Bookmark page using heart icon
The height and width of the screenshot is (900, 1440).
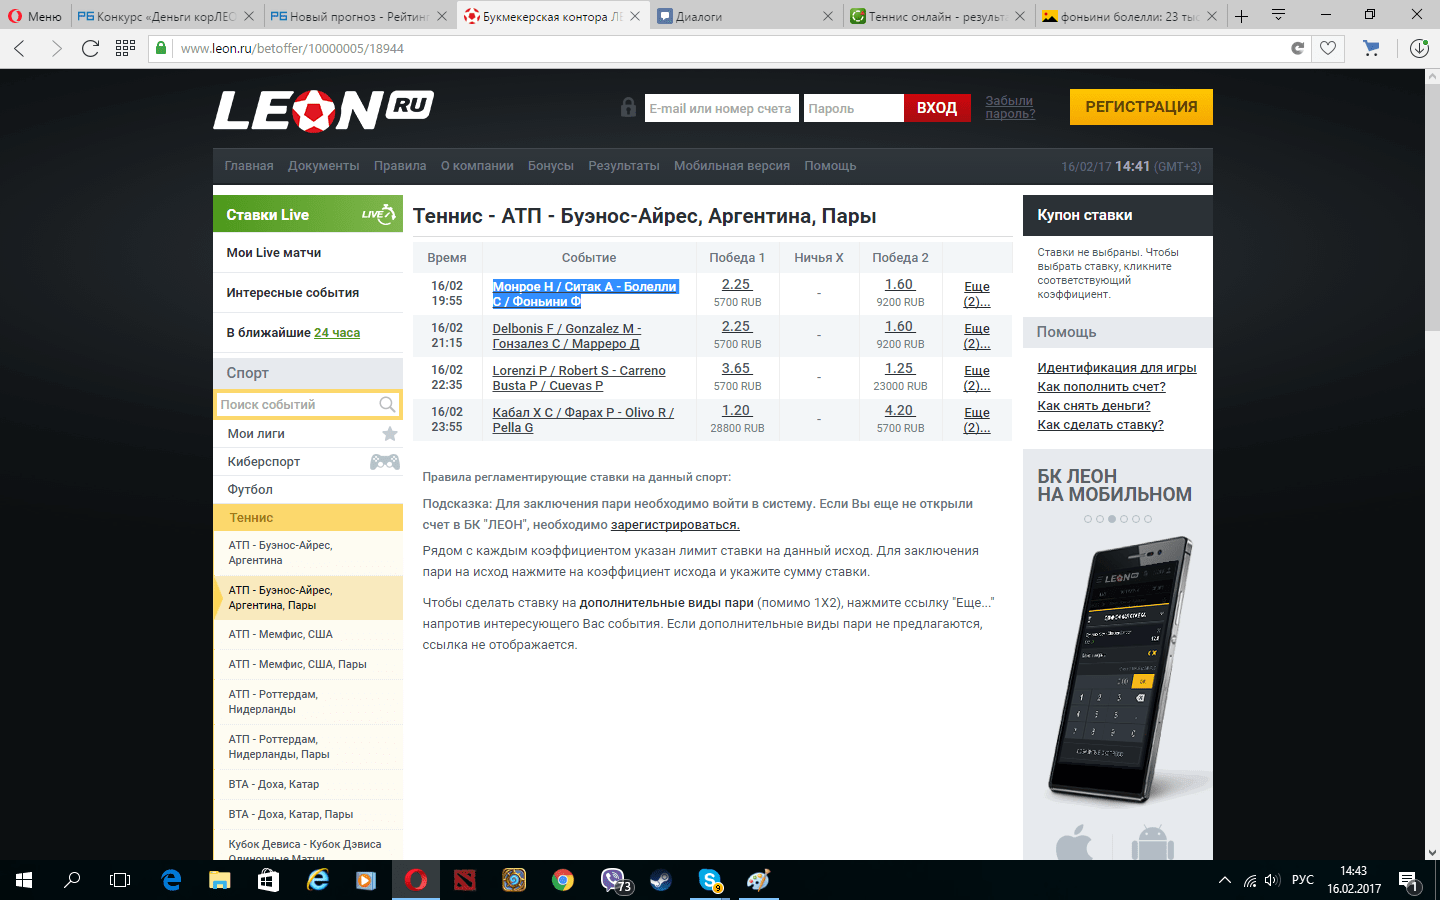coord(1328,48)
